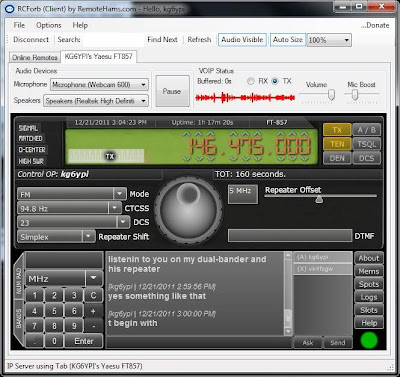Image resolution: width=400 pixels, height=377 pixels.
Task: Click the chat scrollbar down arrow
Action: (288, 331)
